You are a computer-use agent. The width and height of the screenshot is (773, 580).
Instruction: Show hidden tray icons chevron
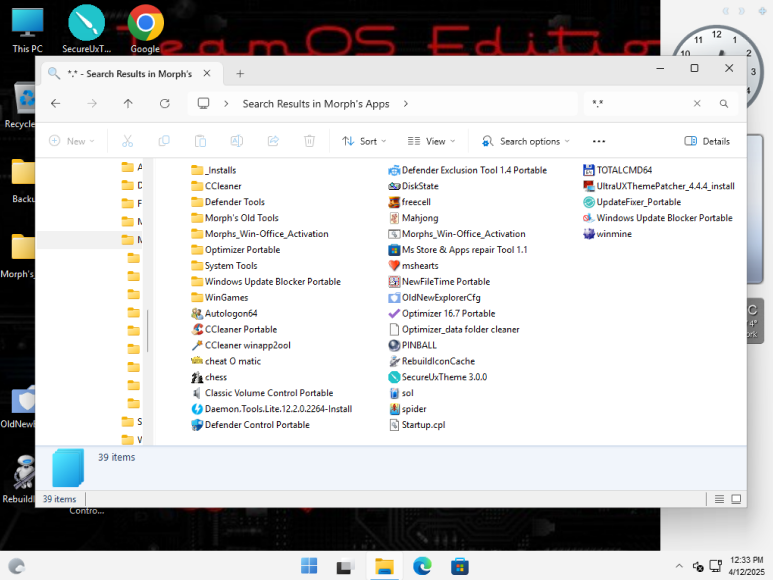pos(679,566)
